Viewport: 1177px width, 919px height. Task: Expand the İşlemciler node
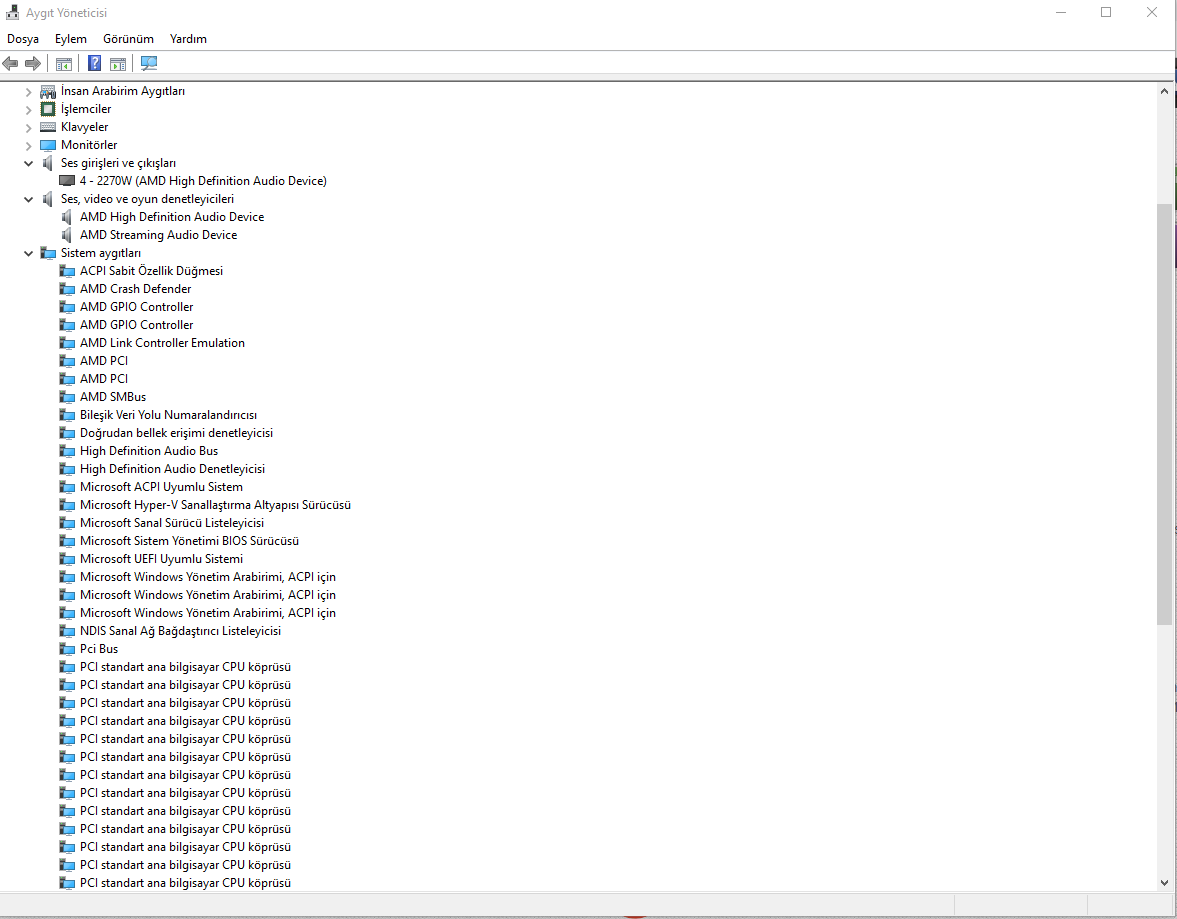point(29,110)
